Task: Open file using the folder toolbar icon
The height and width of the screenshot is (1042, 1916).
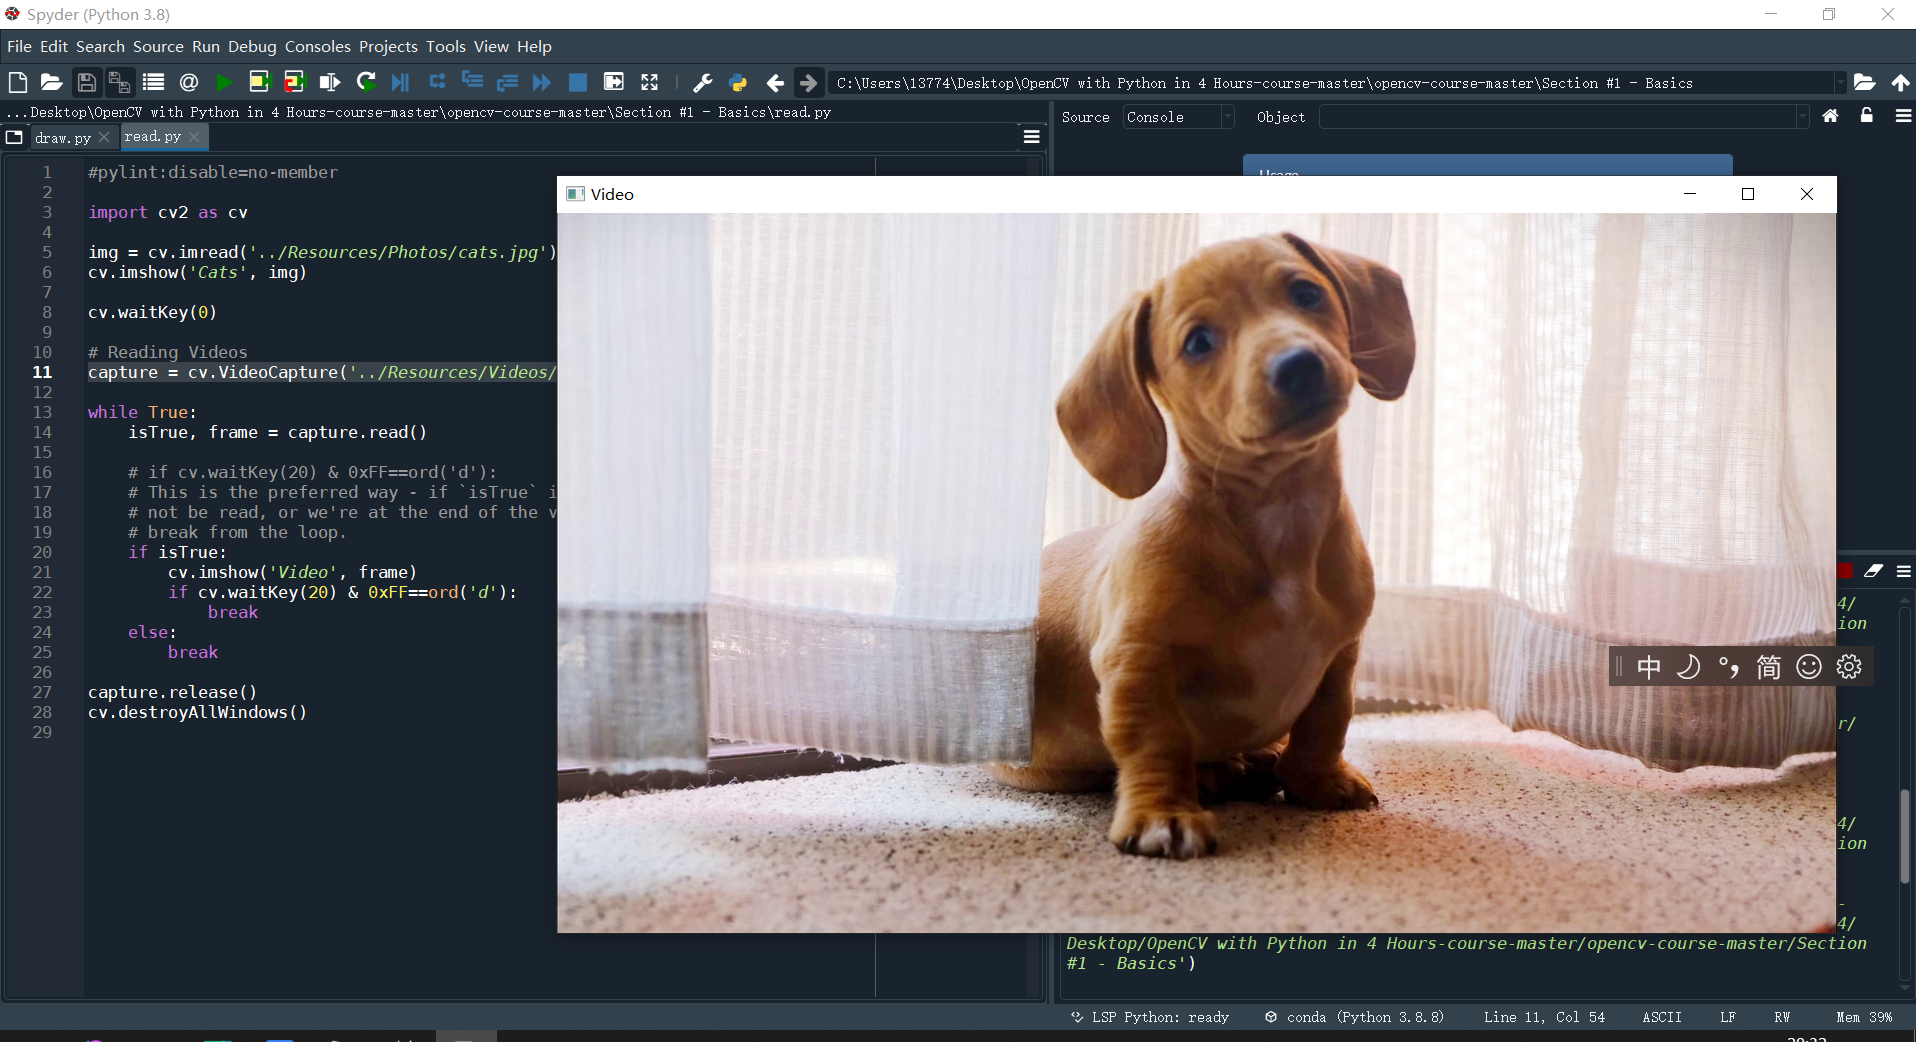Action: (51, 82)
